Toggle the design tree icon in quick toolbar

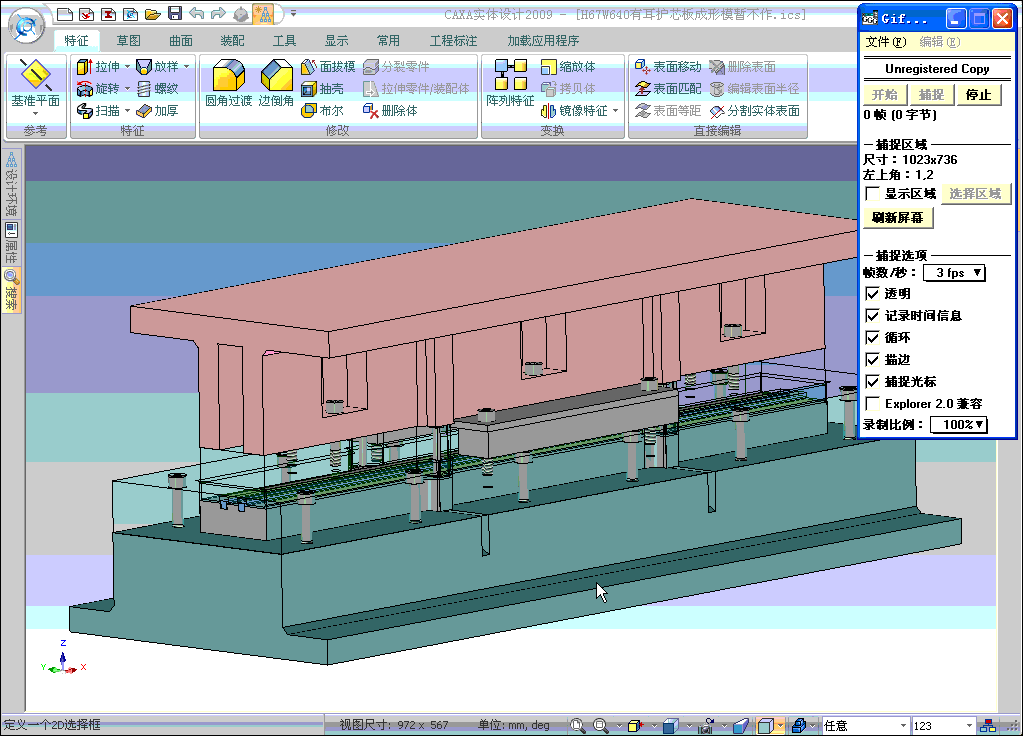click(264, 14)
